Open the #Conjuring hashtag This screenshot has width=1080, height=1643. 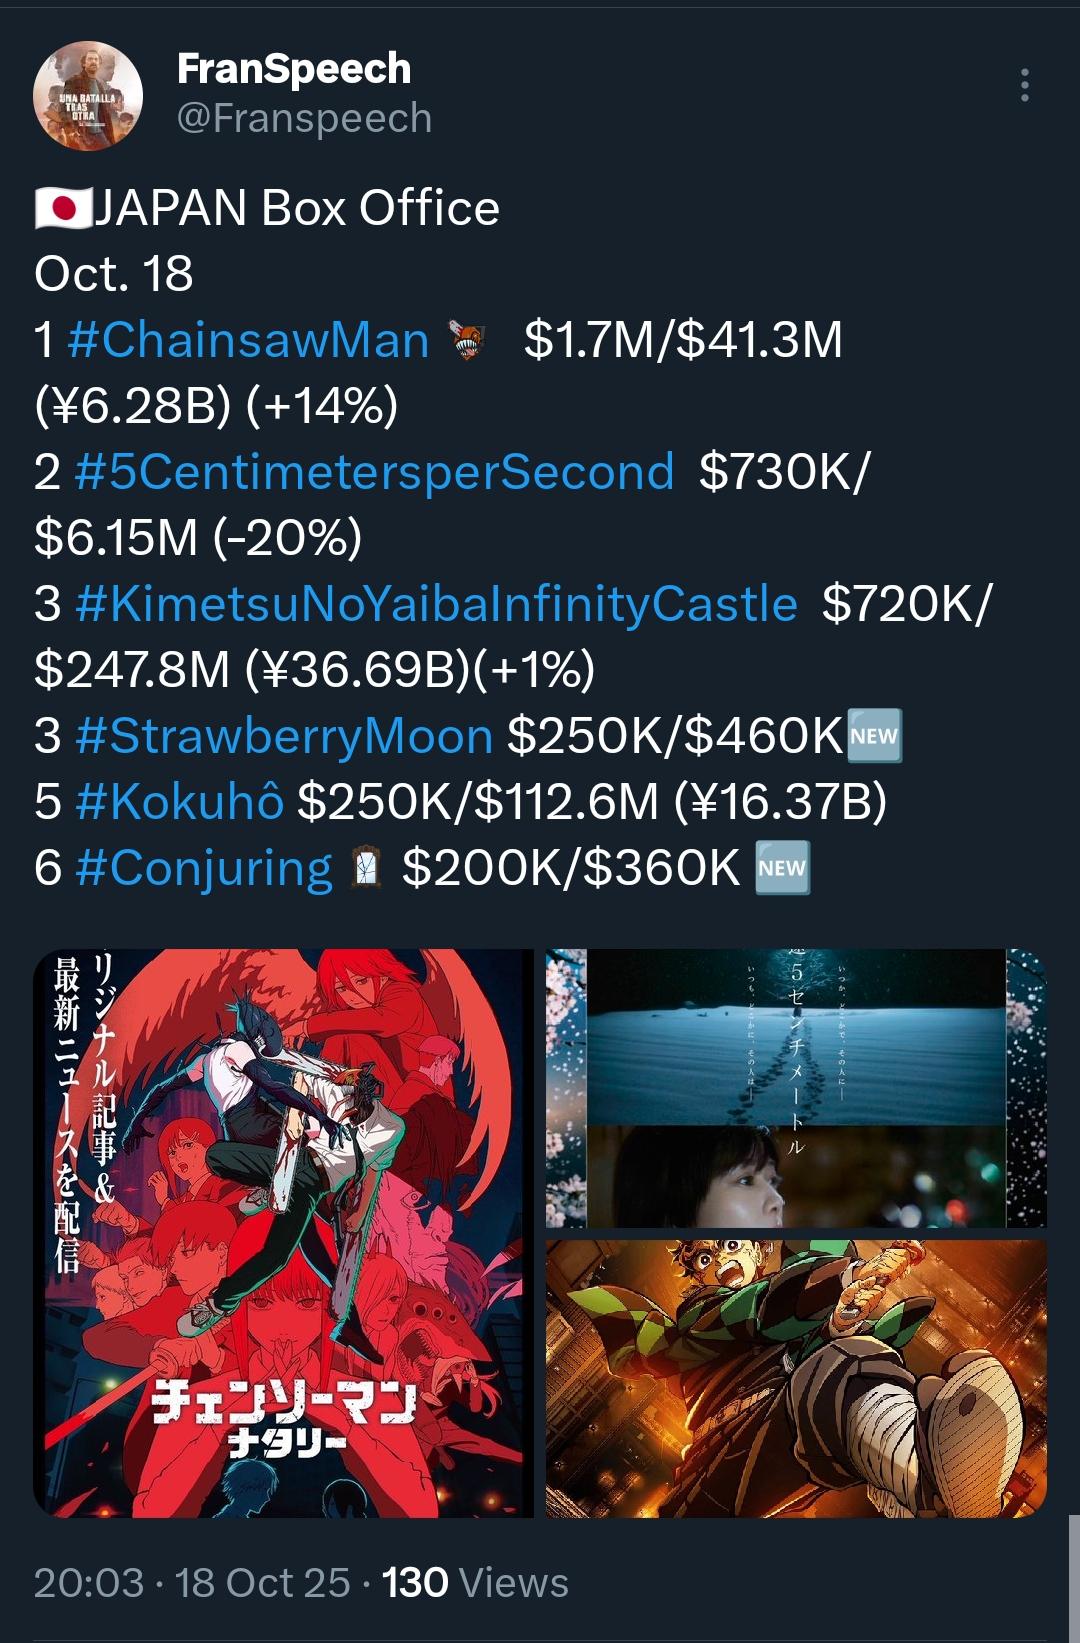click(x=204, y=868)
